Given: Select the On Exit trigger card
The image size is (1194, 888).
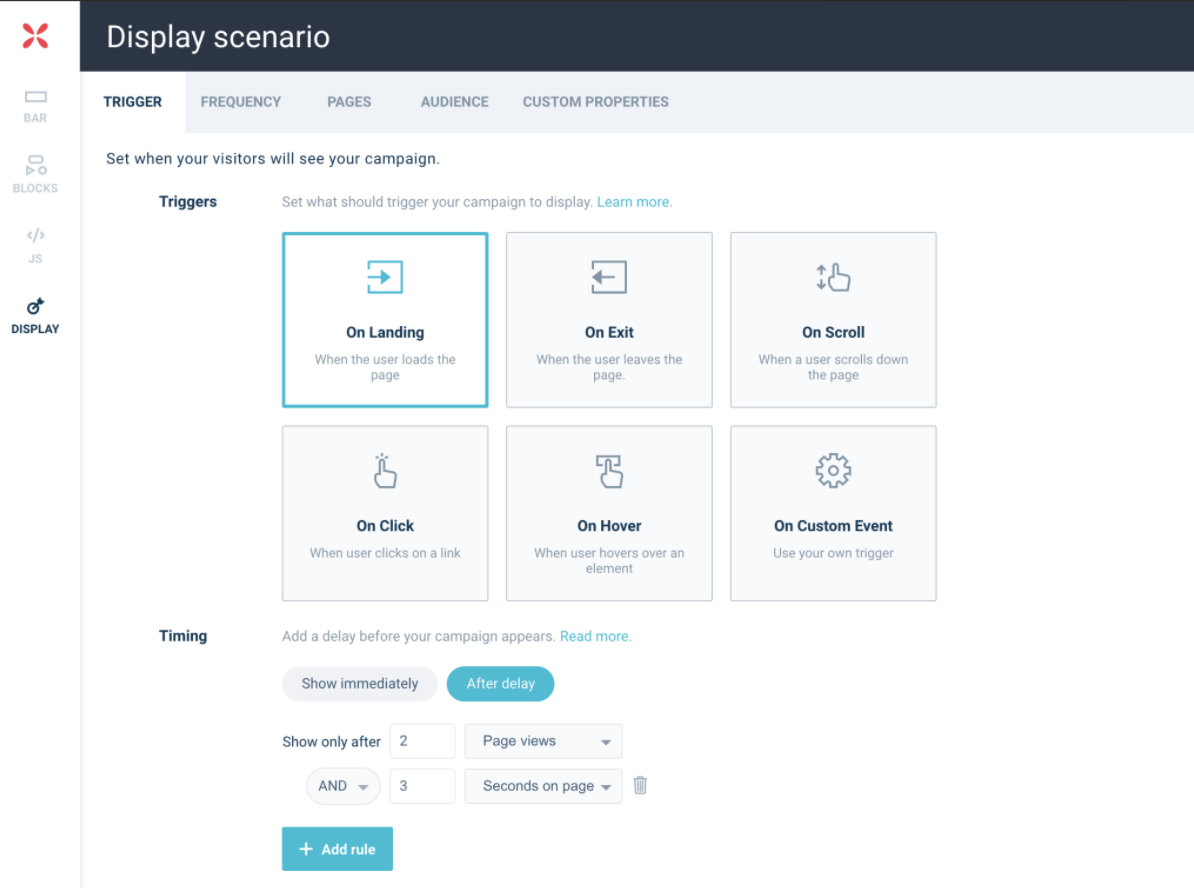Looking at the screenshot, I should [609, 320].
